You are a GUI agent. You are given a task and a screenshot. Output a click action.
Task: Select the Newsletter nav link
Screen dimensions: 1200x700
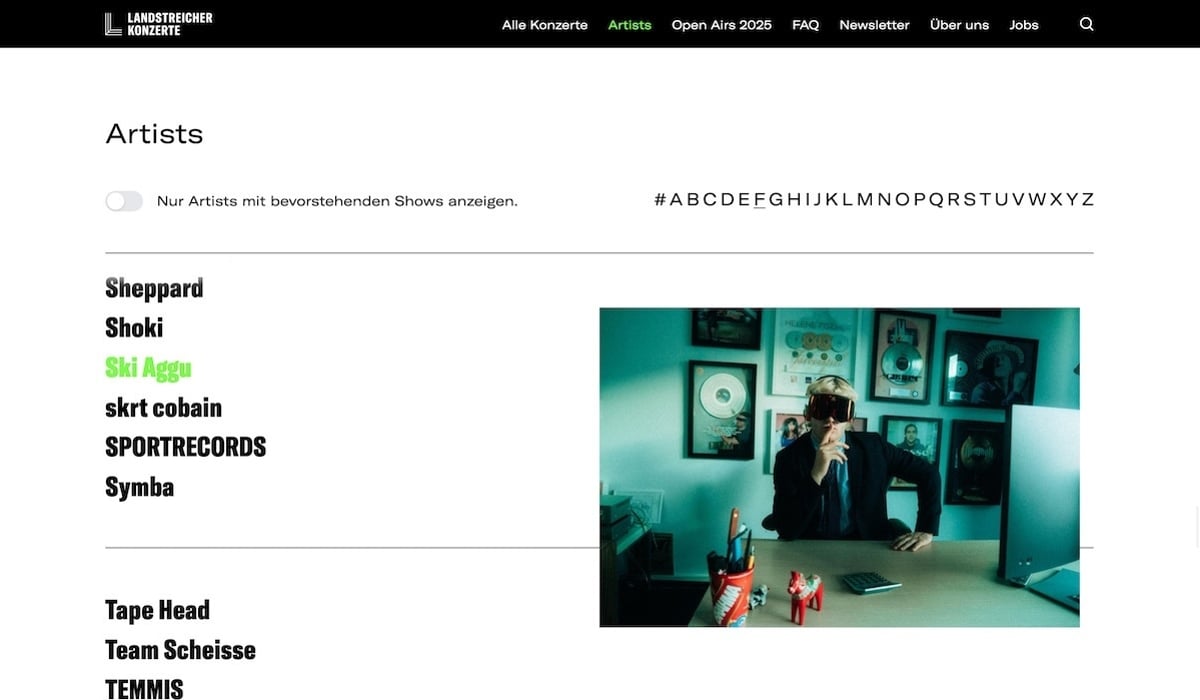[x=874, y=25]
